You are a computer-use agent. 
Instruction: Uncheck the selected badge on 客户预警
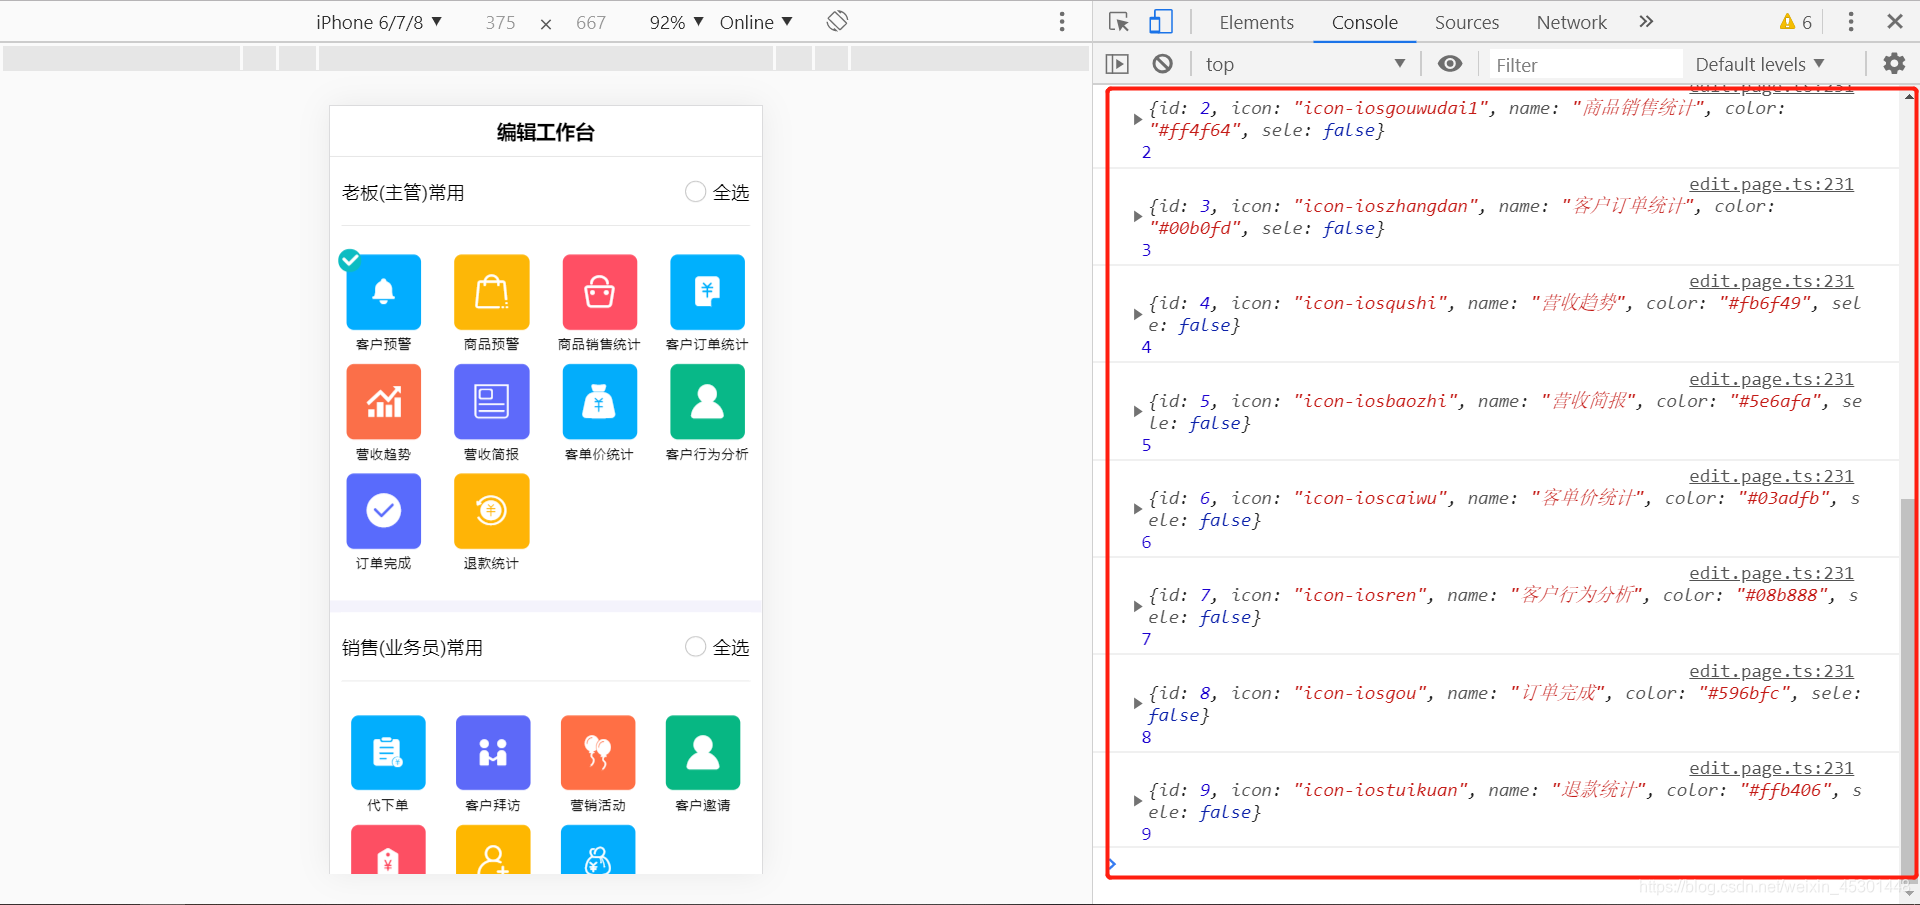click(349, 260)
